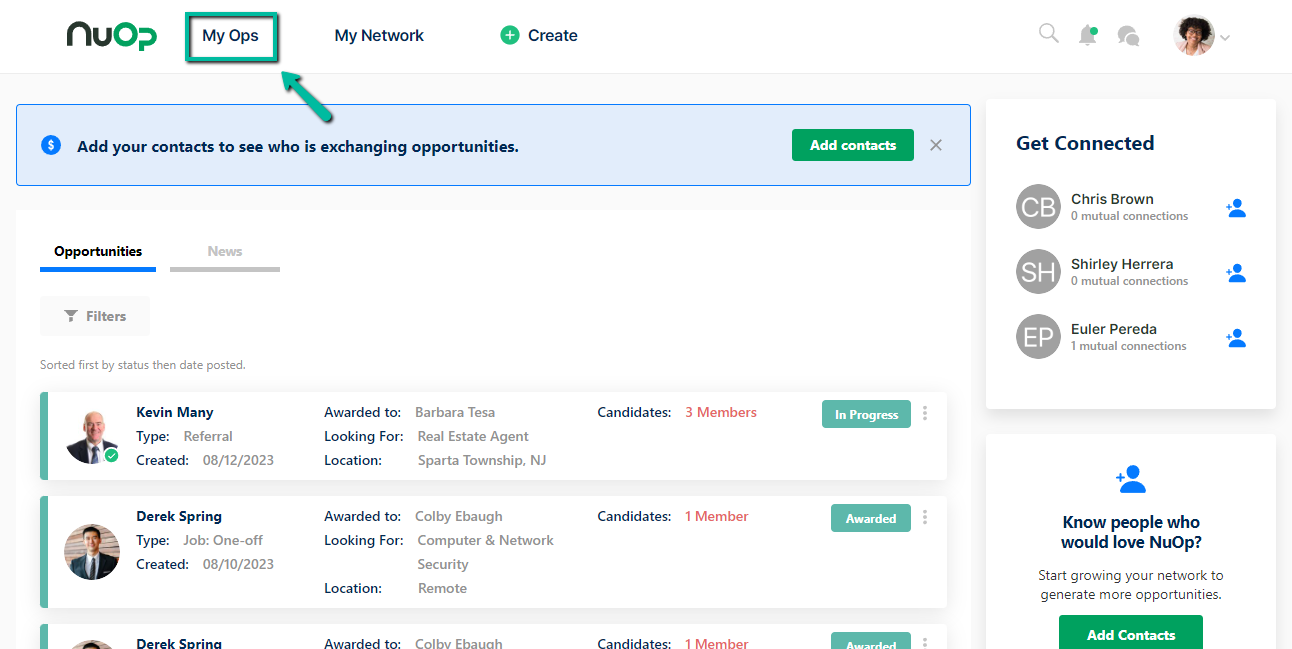Click the Remote location value
The height and width of the screenshot is (649, 1292).
click(442, 588)
